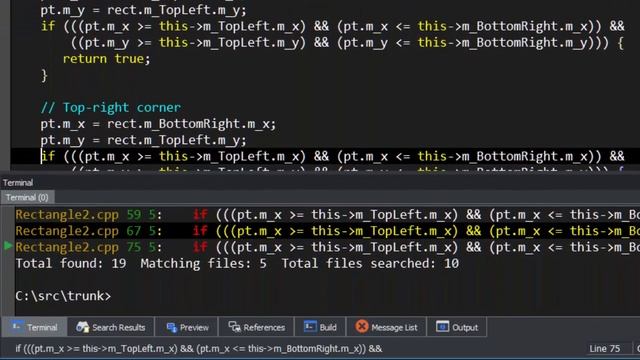Open the Search Results tab
This screenshot has width=640, height=360.
click(x=111, y=327)
